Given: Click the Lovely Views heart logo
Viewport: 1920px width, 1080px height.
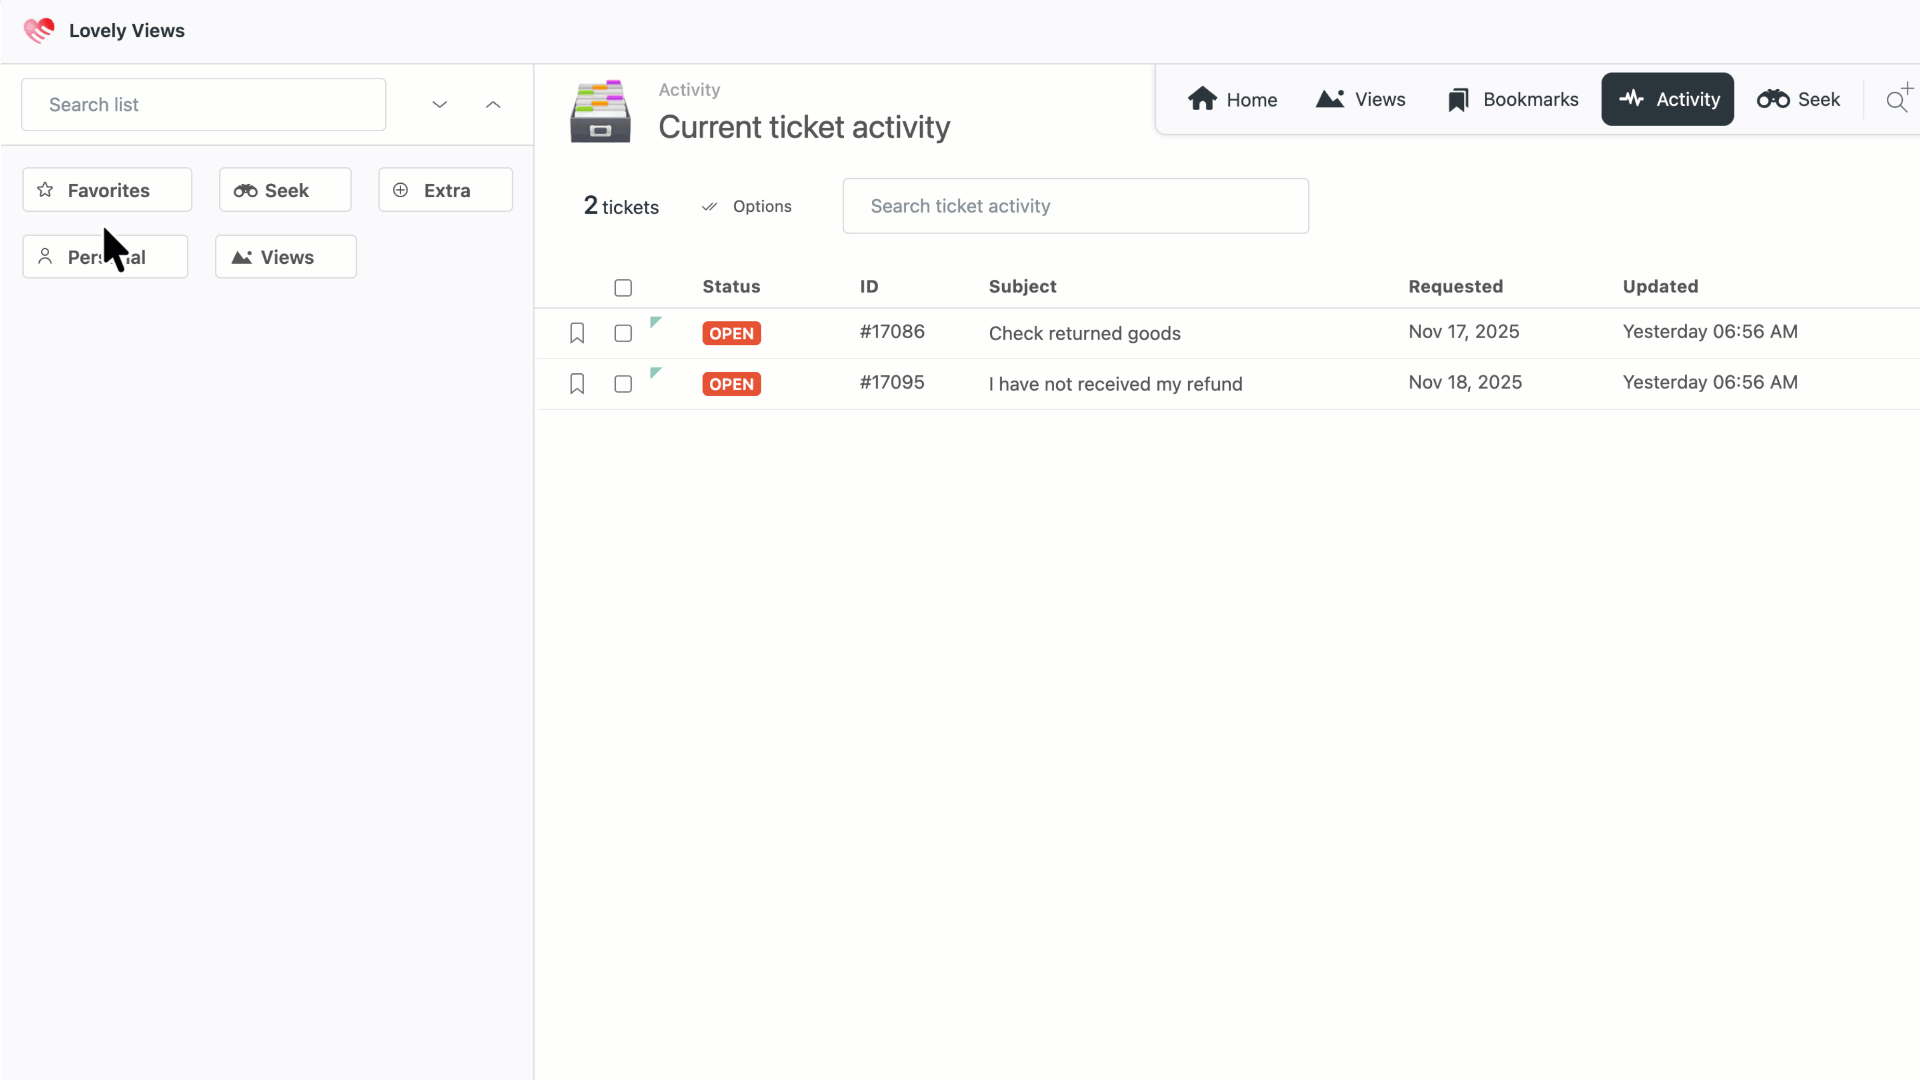Looking at the screenshot, I should pyautogui.click(x=39, y=30).
